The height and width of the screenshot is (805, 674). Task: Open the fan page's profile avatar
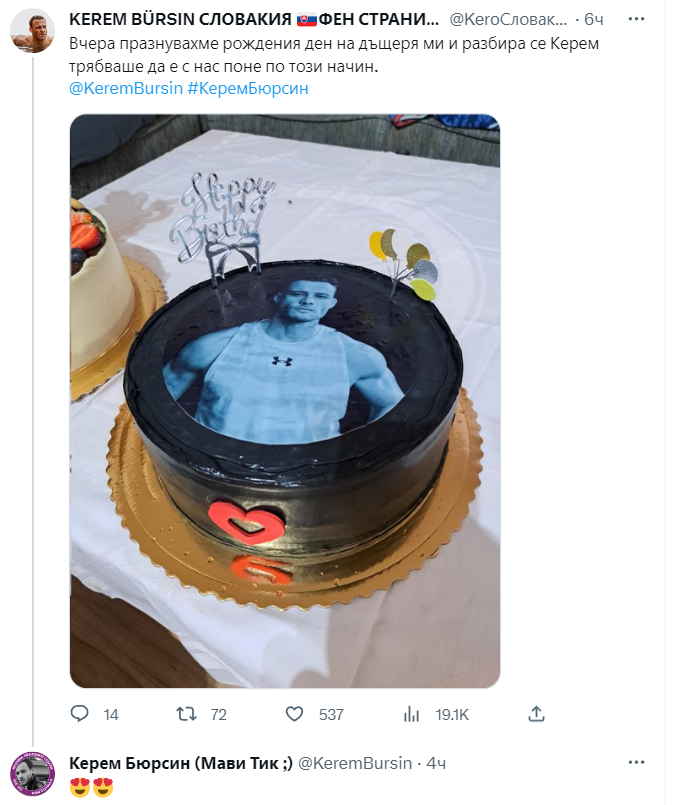tap(32, 32)
